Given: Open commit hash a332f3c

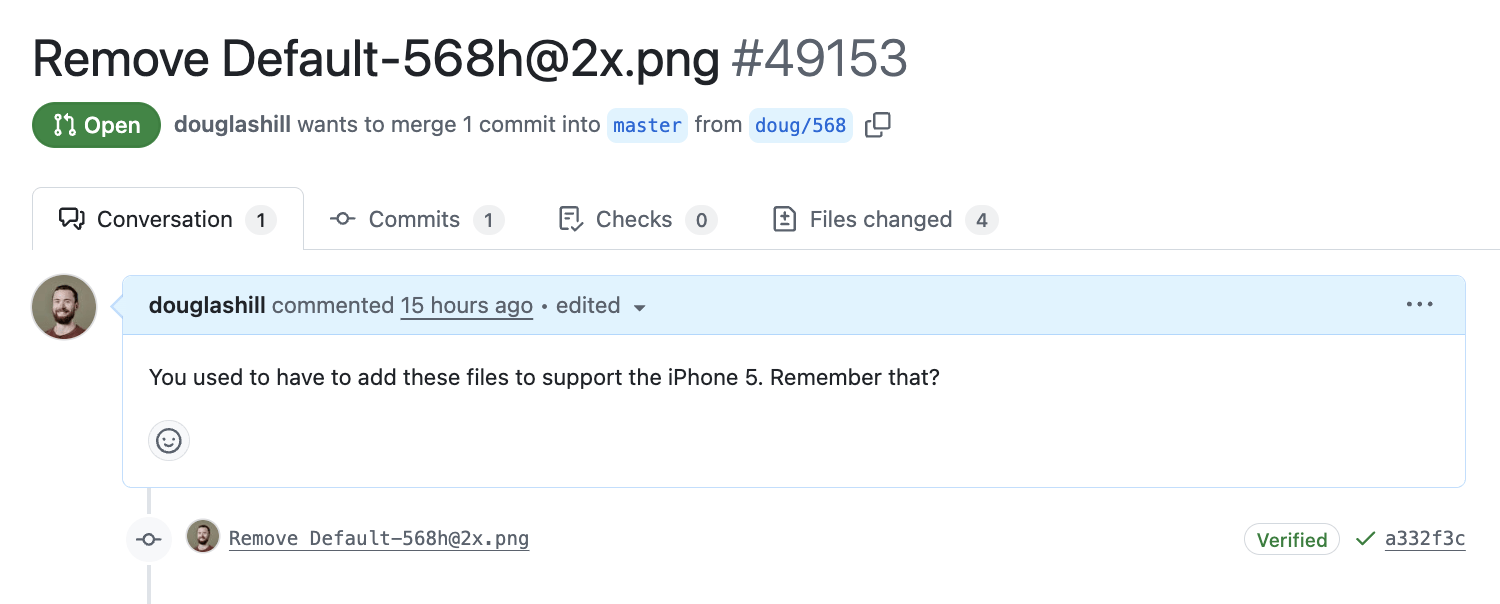Looking at the screenshot, I should 1424,539.
